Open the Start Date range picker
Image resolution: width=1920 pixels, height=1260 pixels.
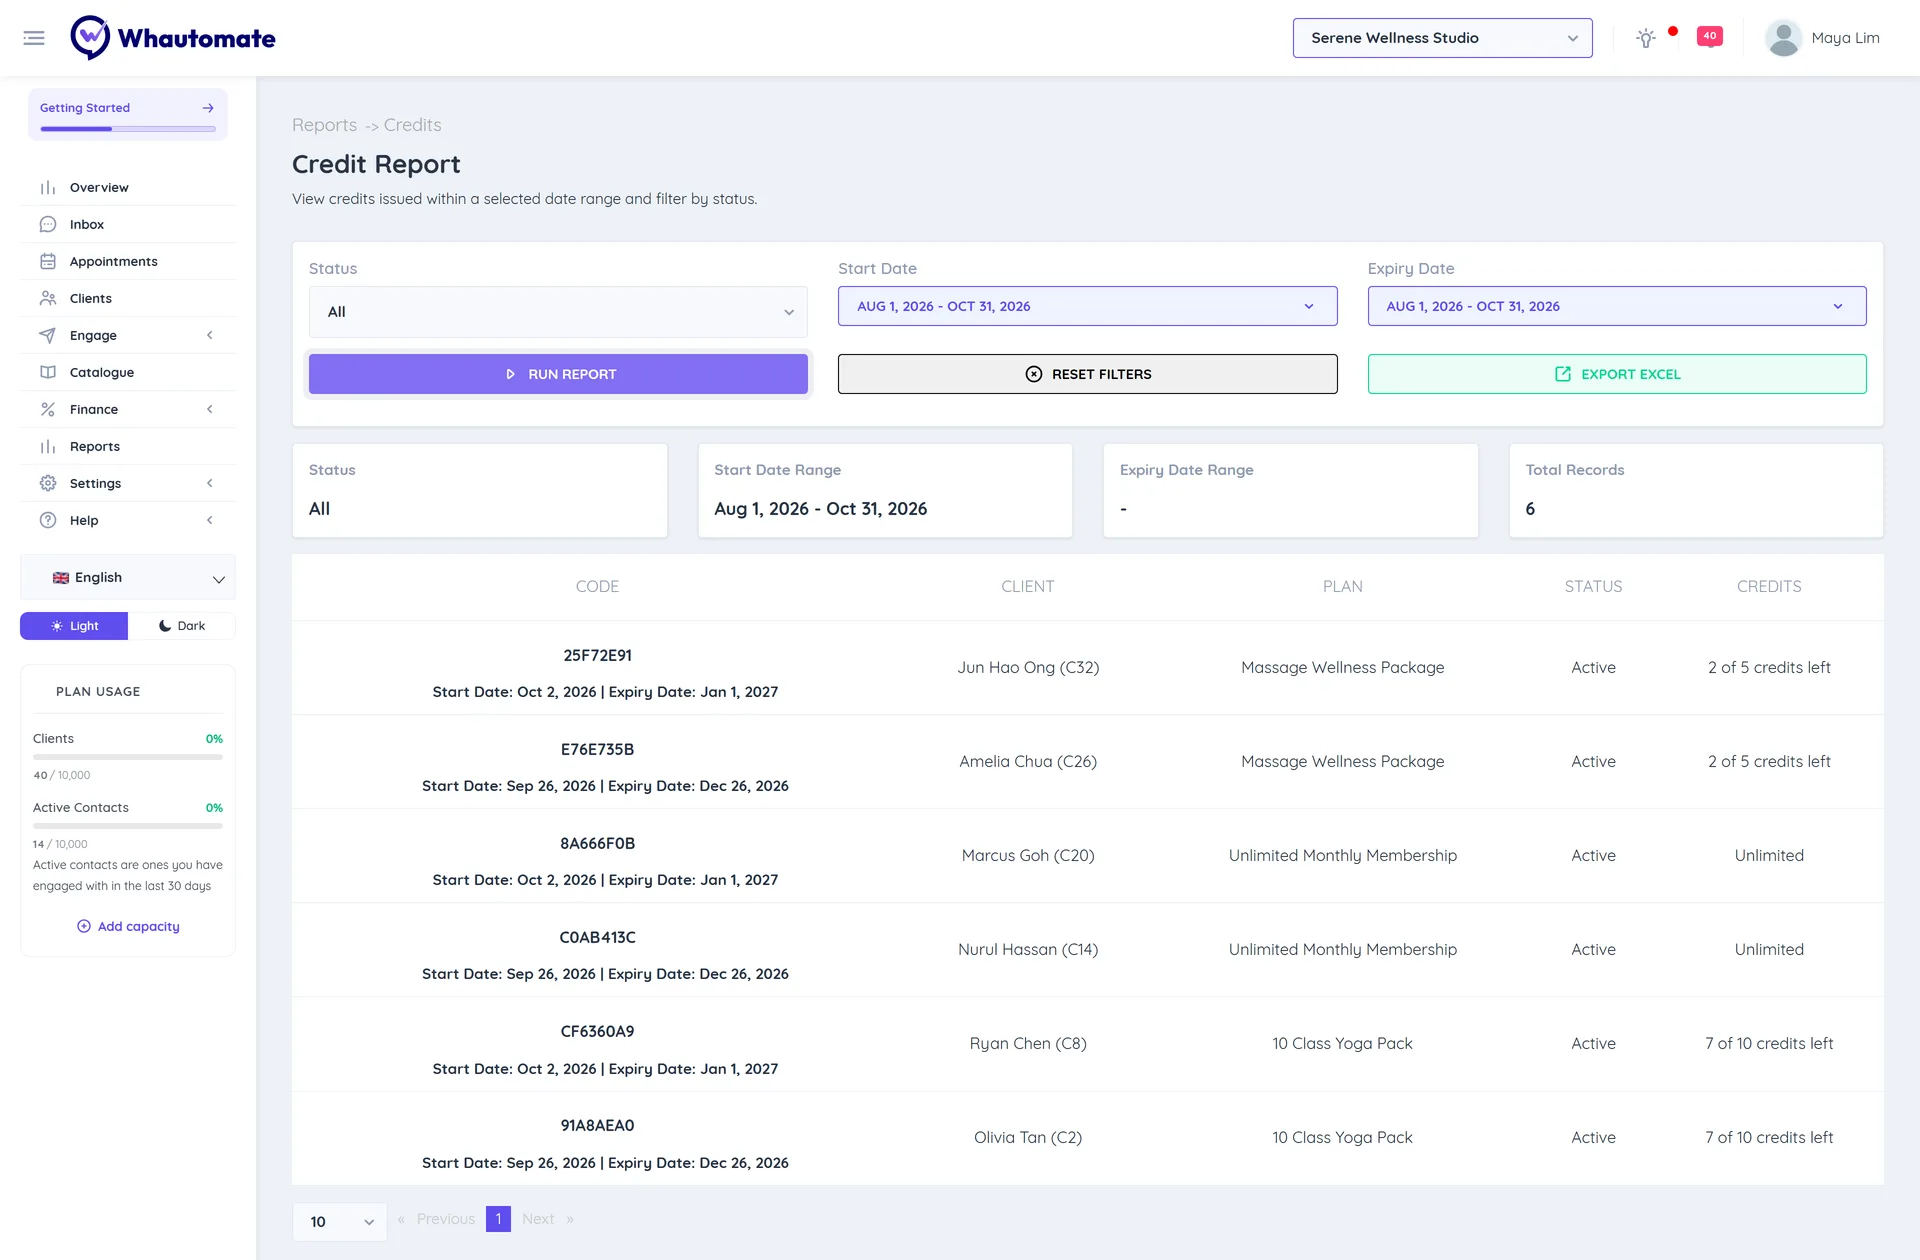point(1087,306)
